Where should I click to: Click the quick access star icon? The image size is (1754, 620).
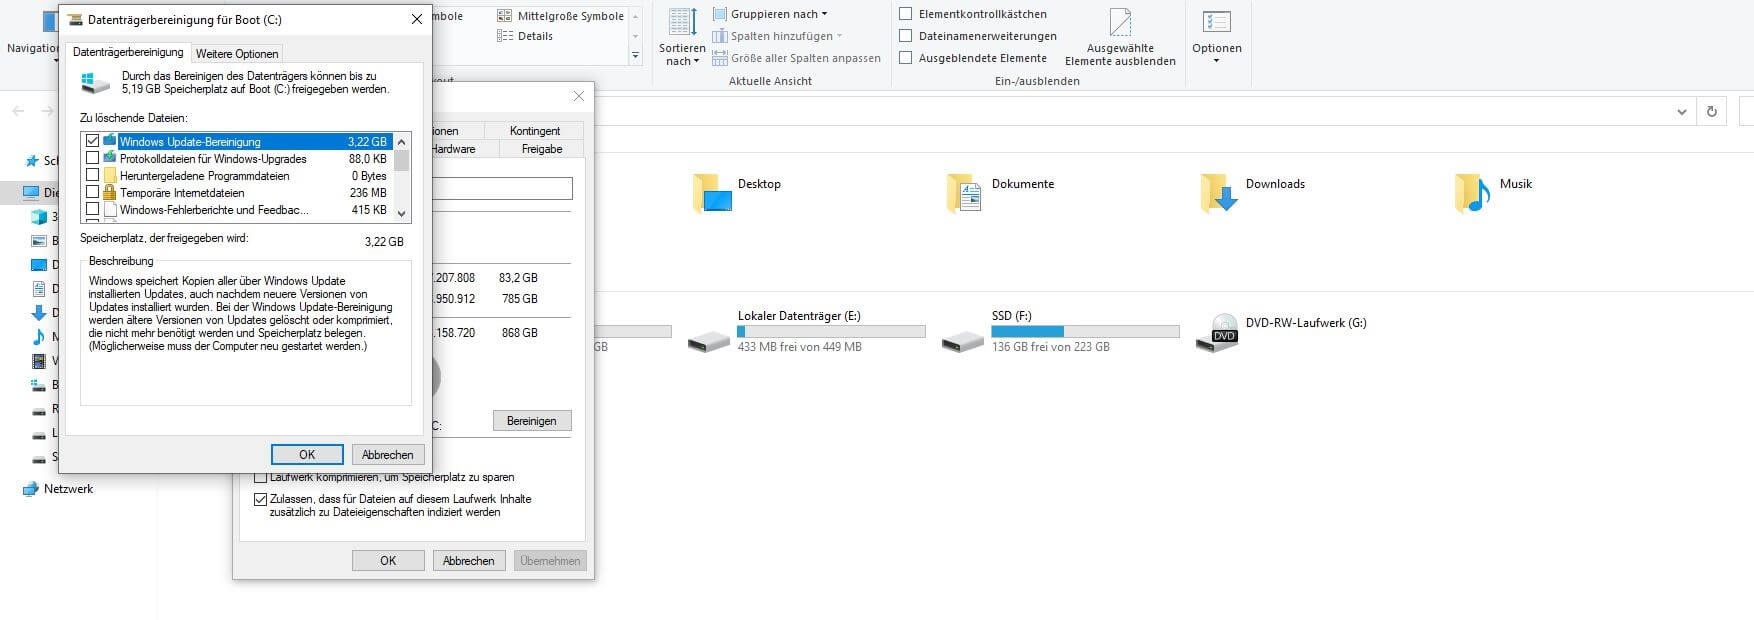(x=31, y=161)
